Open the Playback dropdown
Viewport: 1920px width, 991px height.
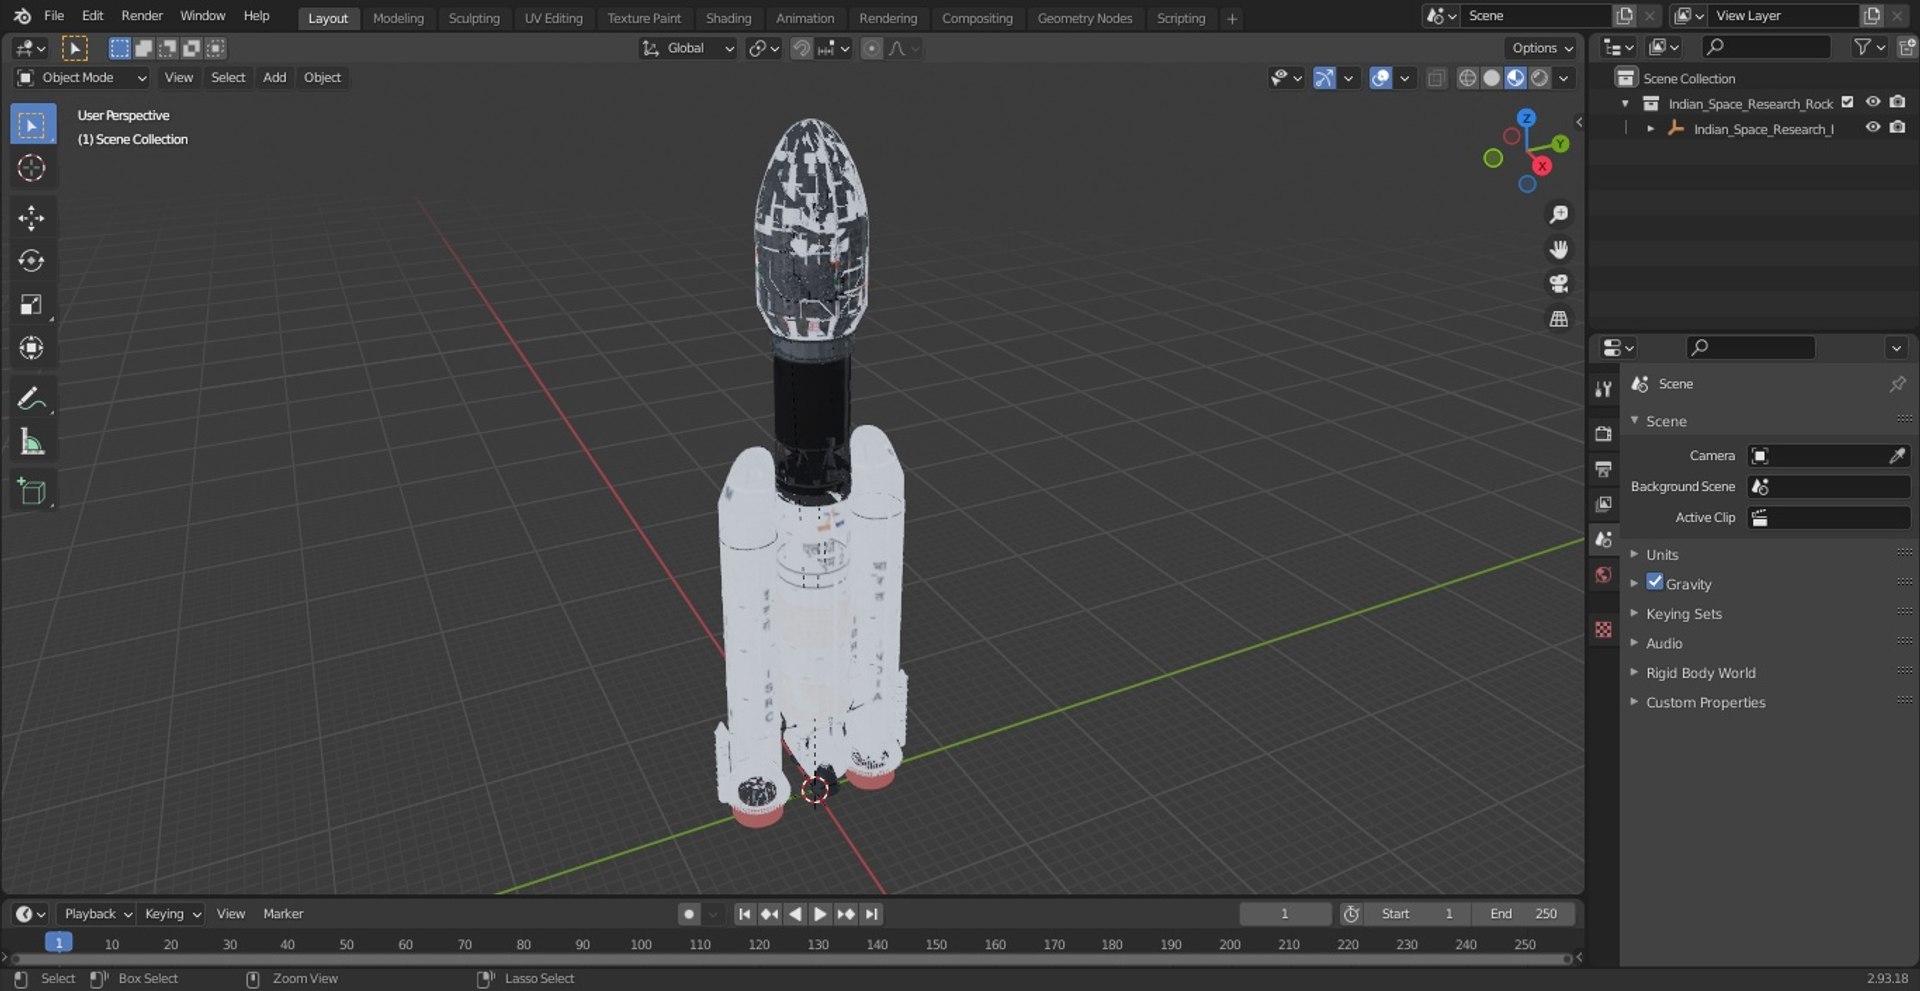click(x=97, y=914)
